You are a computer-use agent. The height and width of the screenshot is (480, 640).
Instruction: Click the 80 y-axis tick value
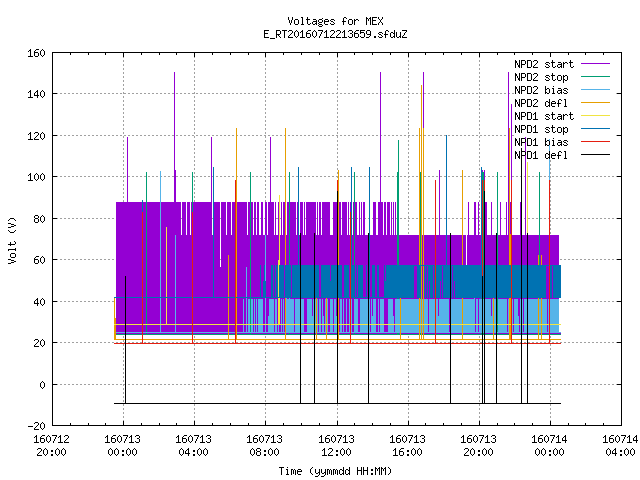[39, 219]
